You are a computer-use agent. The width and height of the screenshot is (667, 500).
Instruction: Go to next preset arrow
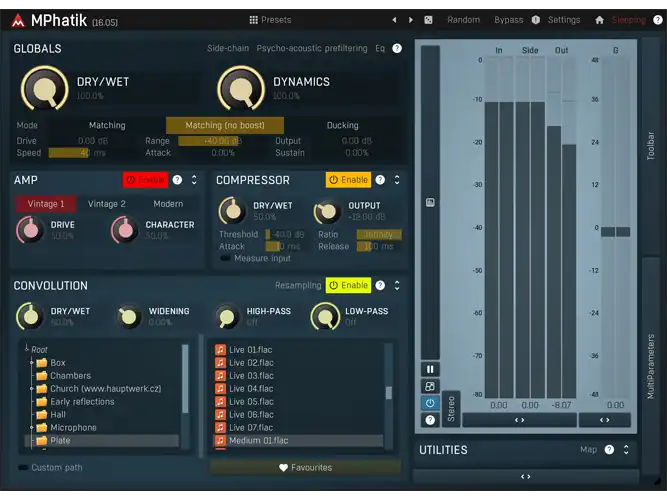point(410,20)
